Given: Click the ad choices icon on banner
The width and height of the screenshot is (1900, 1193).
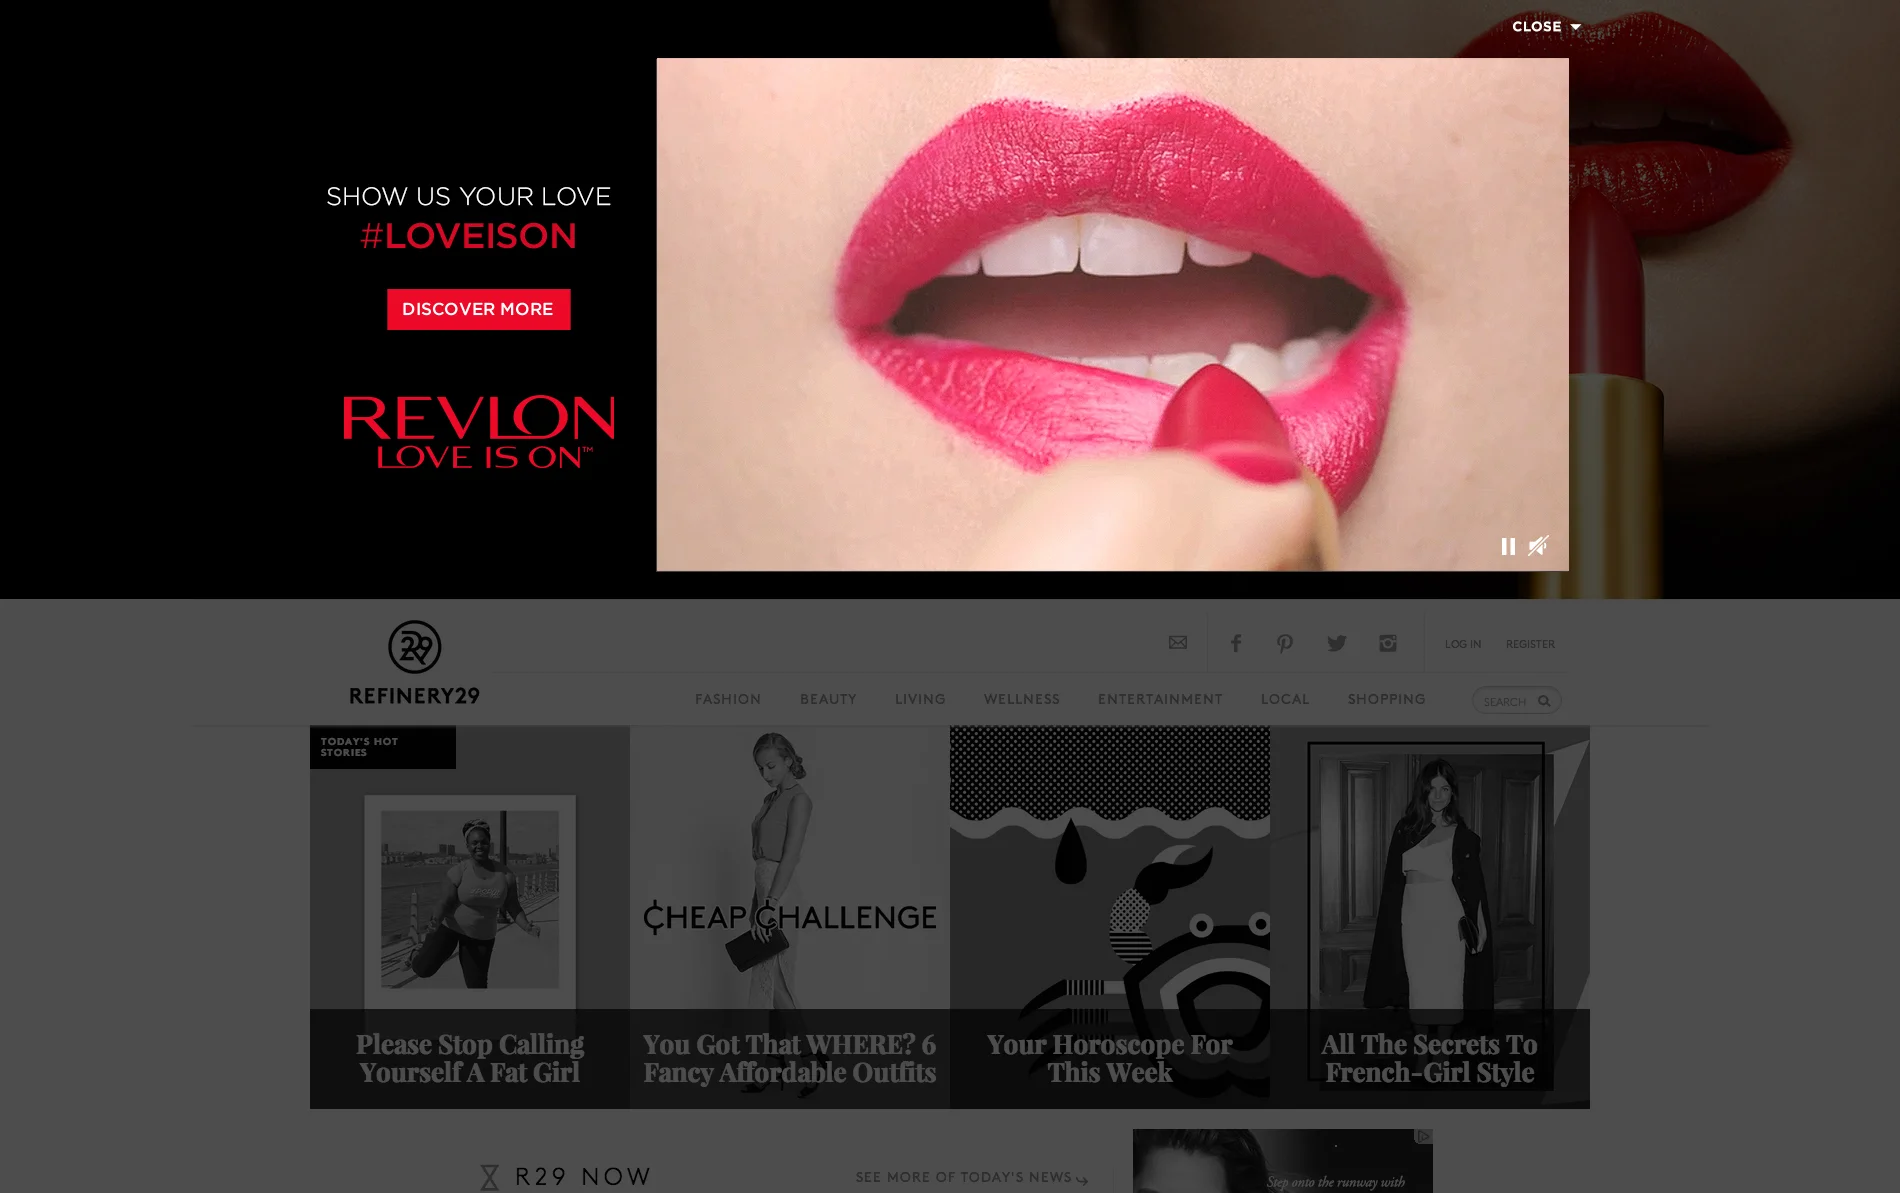Looking at the screenshot, I should click(x=1425, y=1136).
